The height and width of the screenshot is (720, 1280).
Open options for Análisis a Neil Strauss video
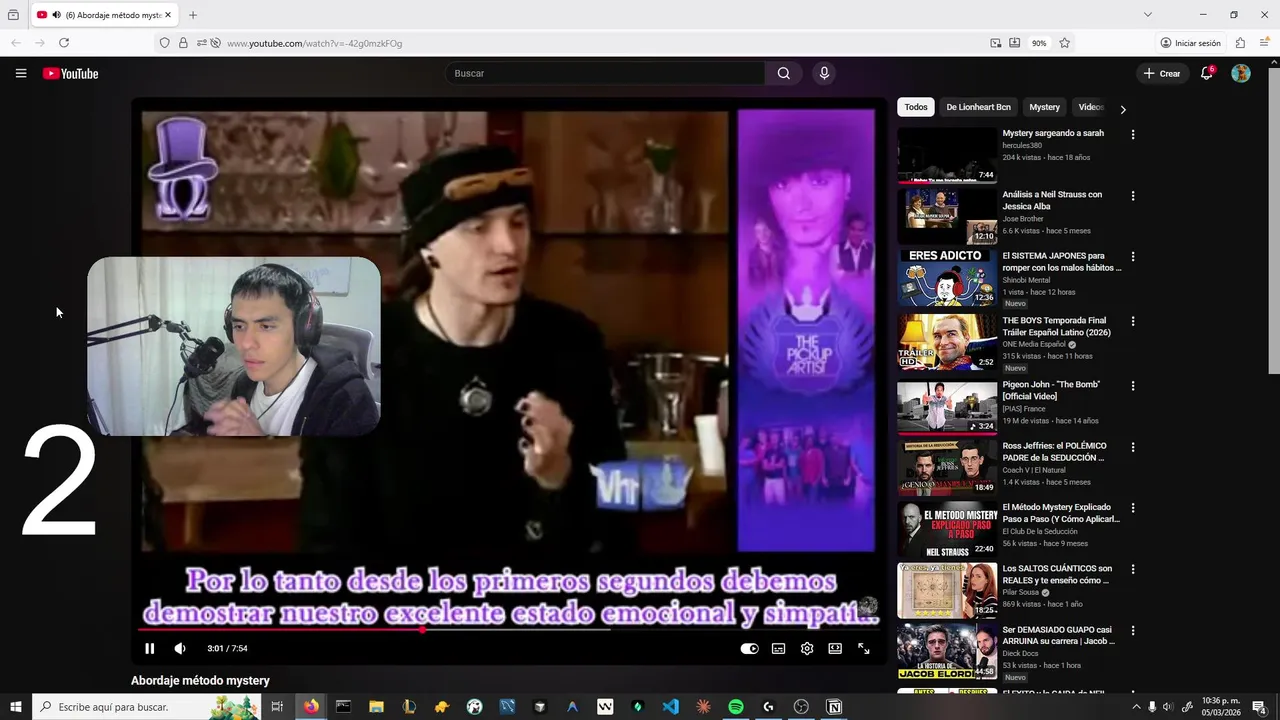pos(1133,196)
